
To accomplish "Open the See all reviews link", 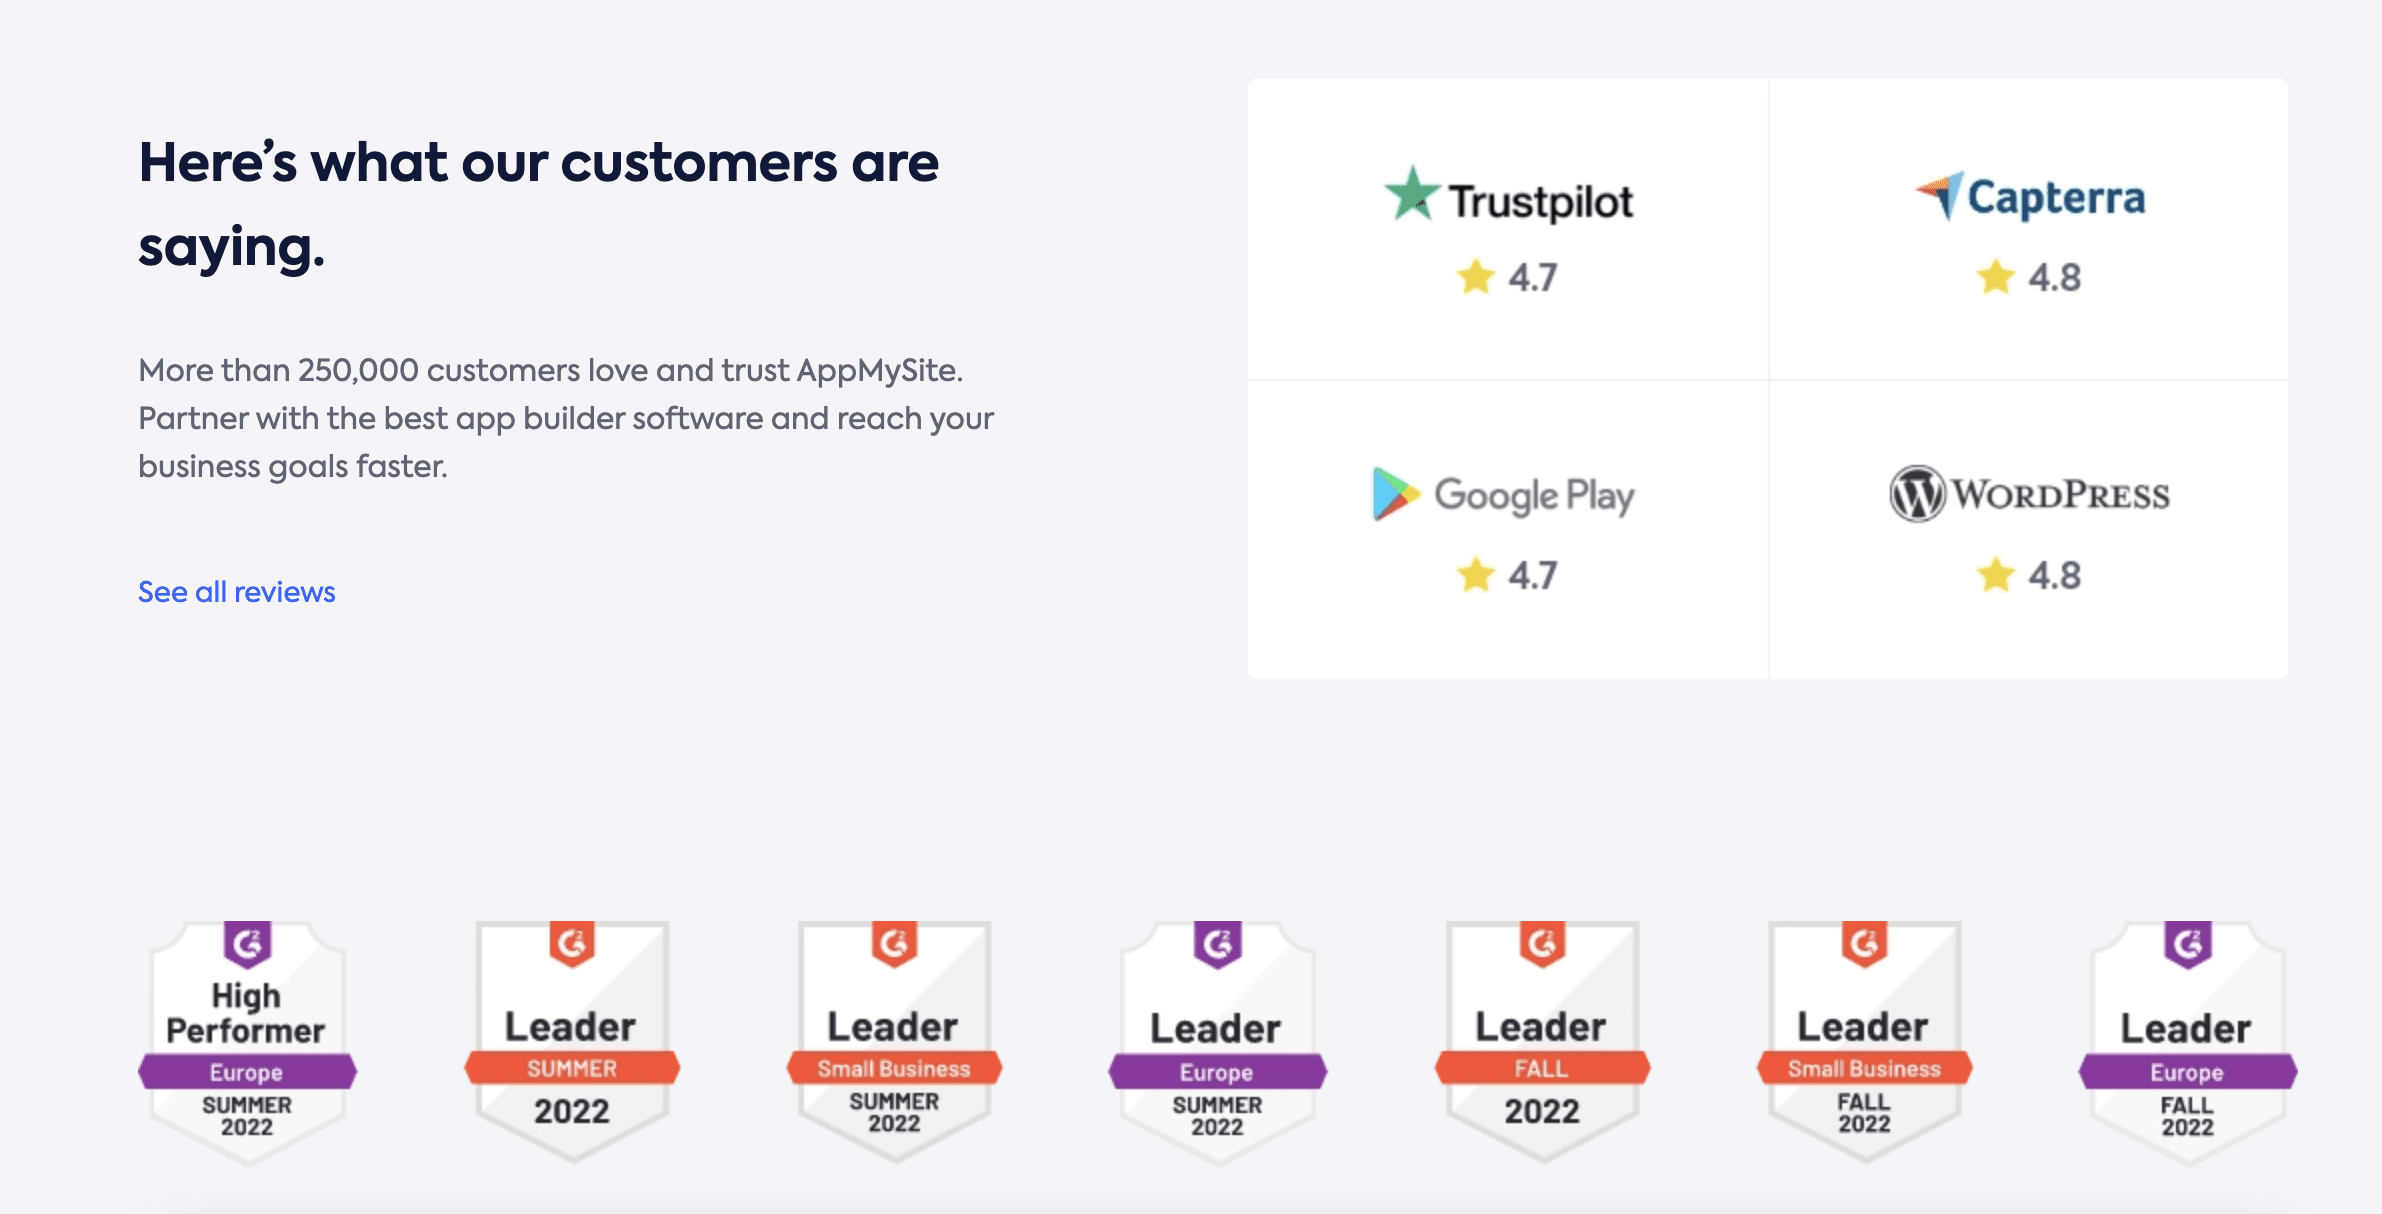I will [x=237, y=592].
